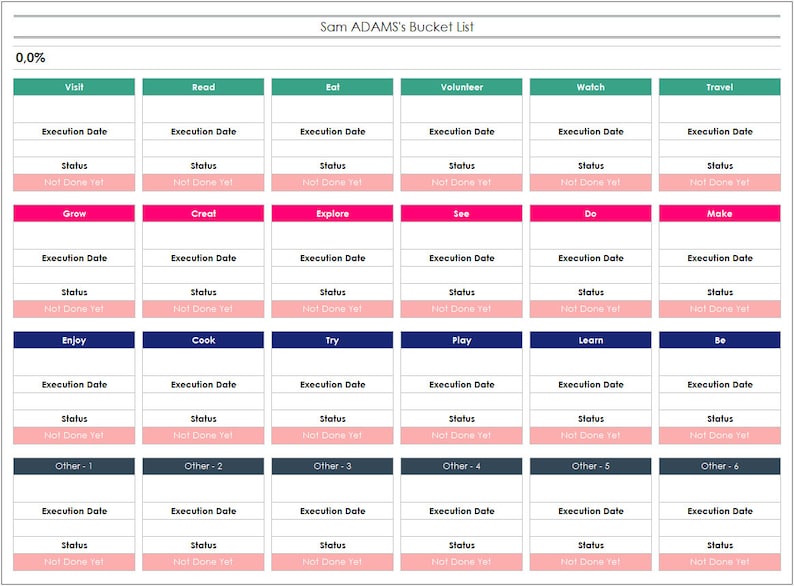Click the Execution Date label under Other - 6
The width and height of the screenshot is (794, 586).
coord(720,511)
